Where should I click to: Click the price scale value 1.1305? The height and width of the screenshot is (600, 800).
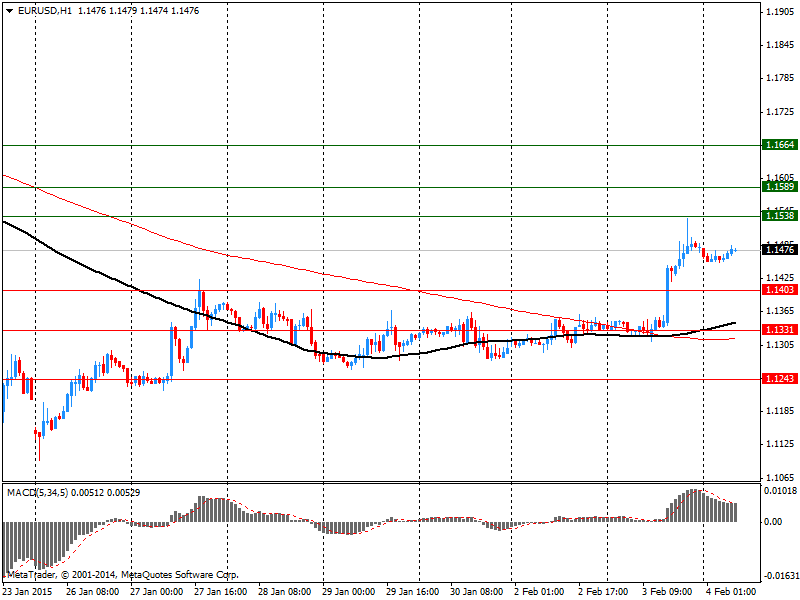[x=780, y=345]
